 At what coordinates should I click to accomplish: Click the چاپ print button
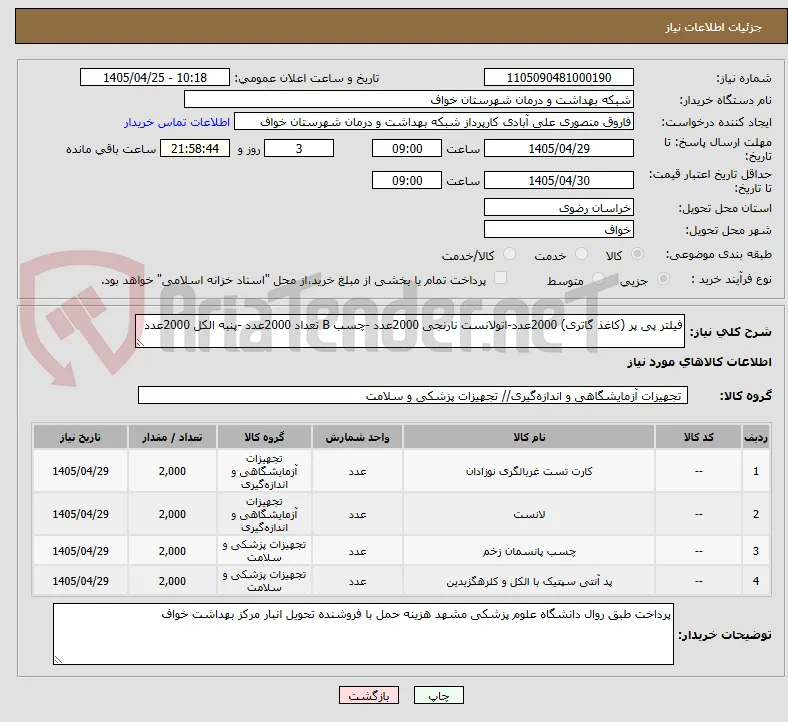pos(439,695)
